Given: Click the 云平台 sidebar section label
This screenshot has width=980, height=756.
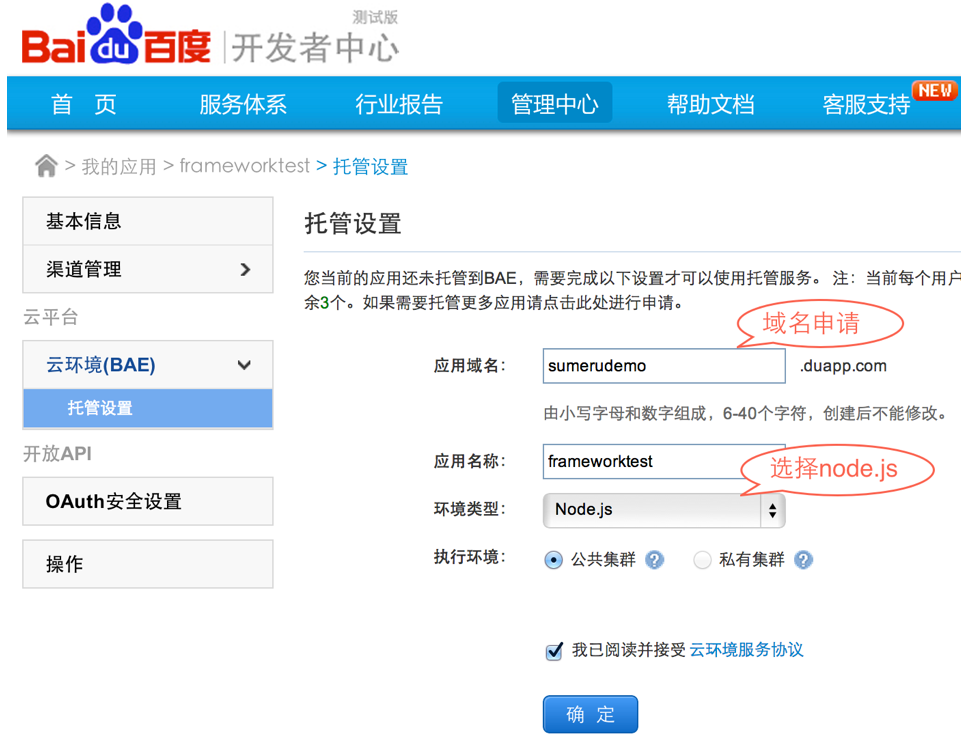Looking at the screenshot, I should pyautogui.click(x=51, y=317).
